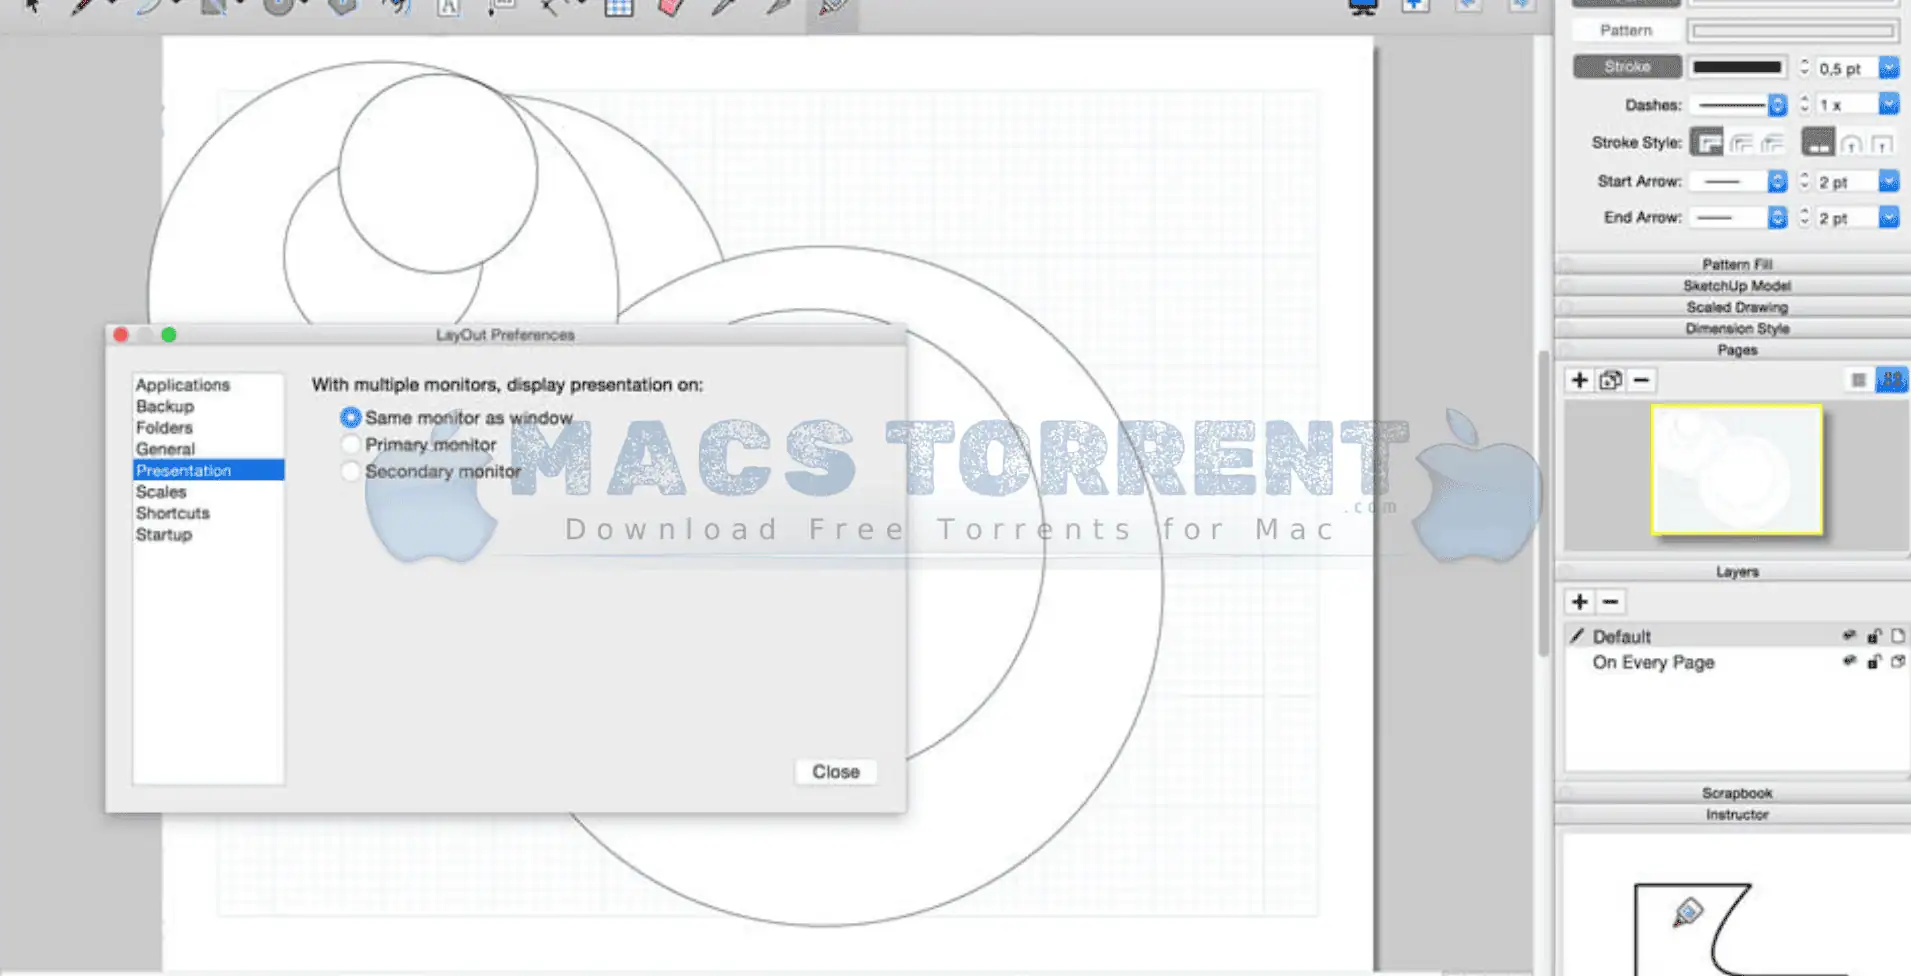Select the pink Erase tool in toolbar
Screen dimensions: 1911x976
[671, 8]
